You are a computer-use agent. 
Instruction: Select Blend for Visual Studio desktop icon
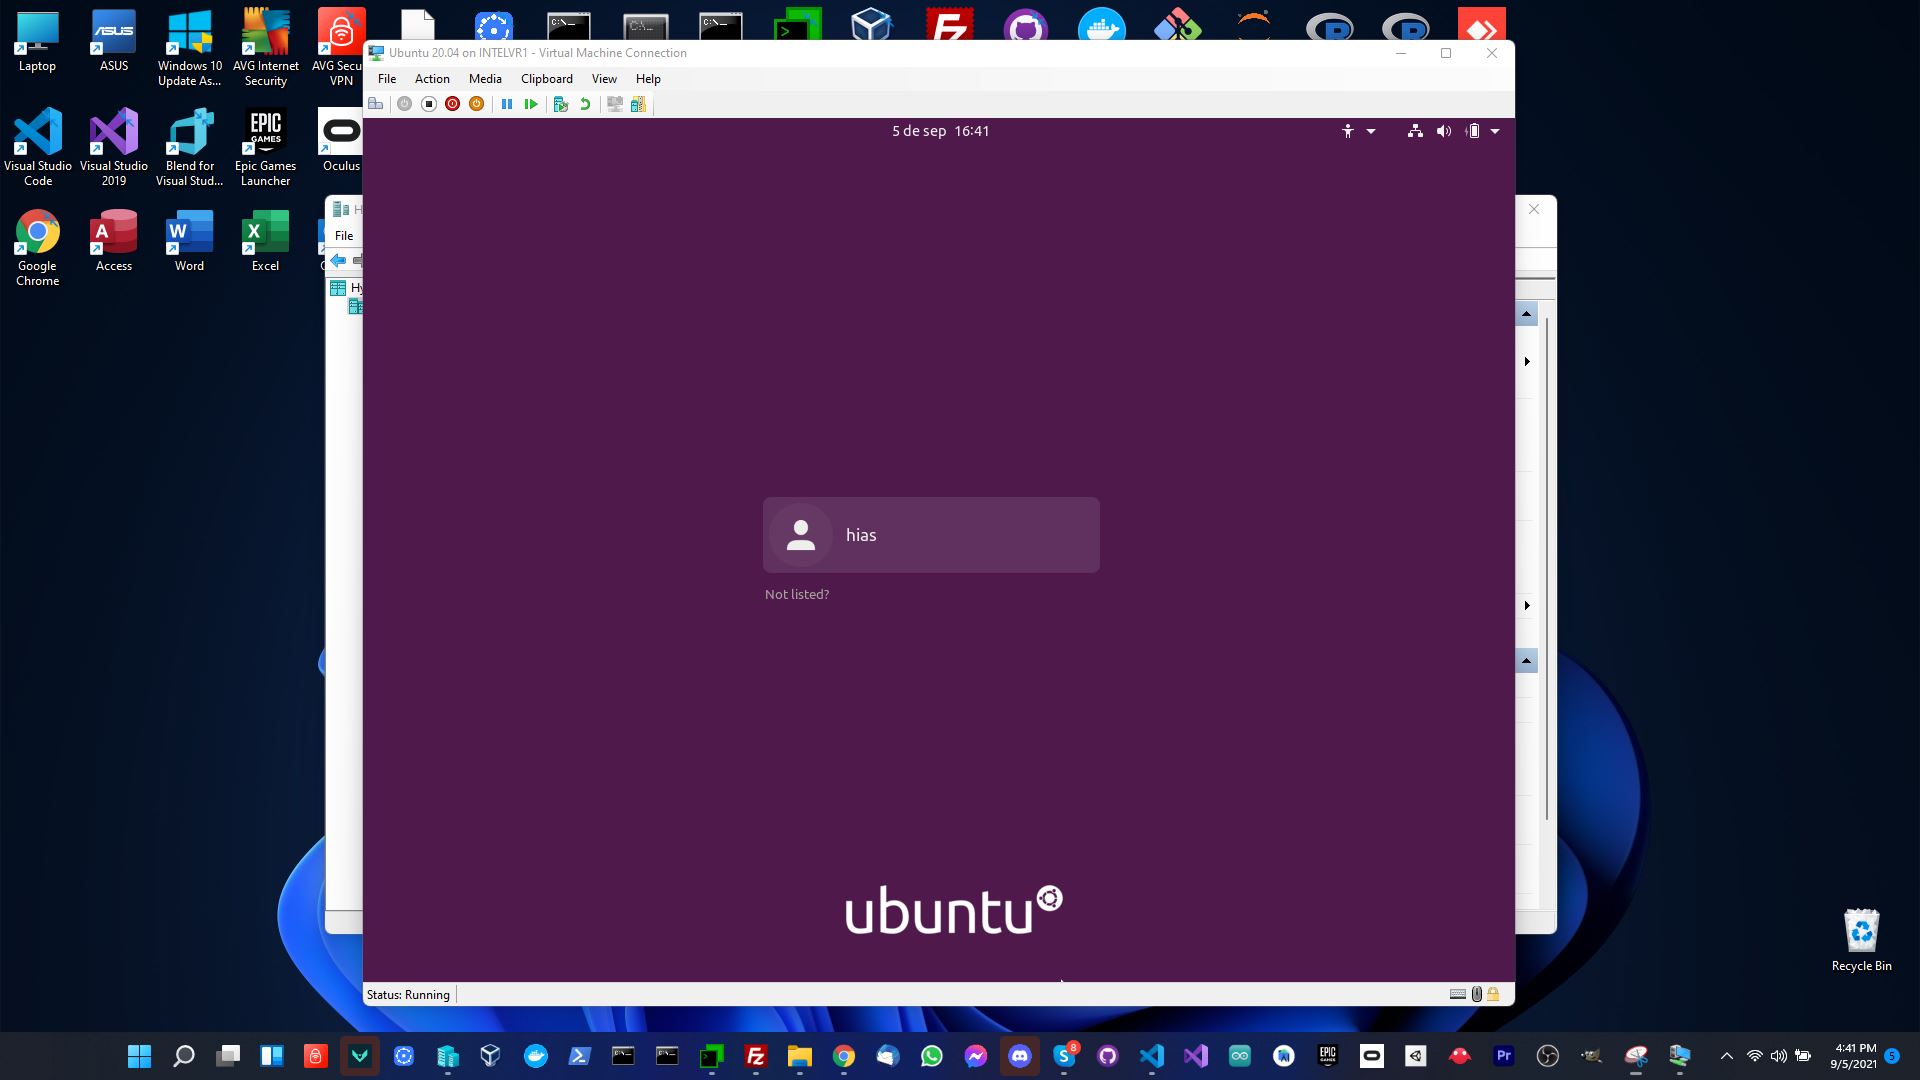coord(190,148)
